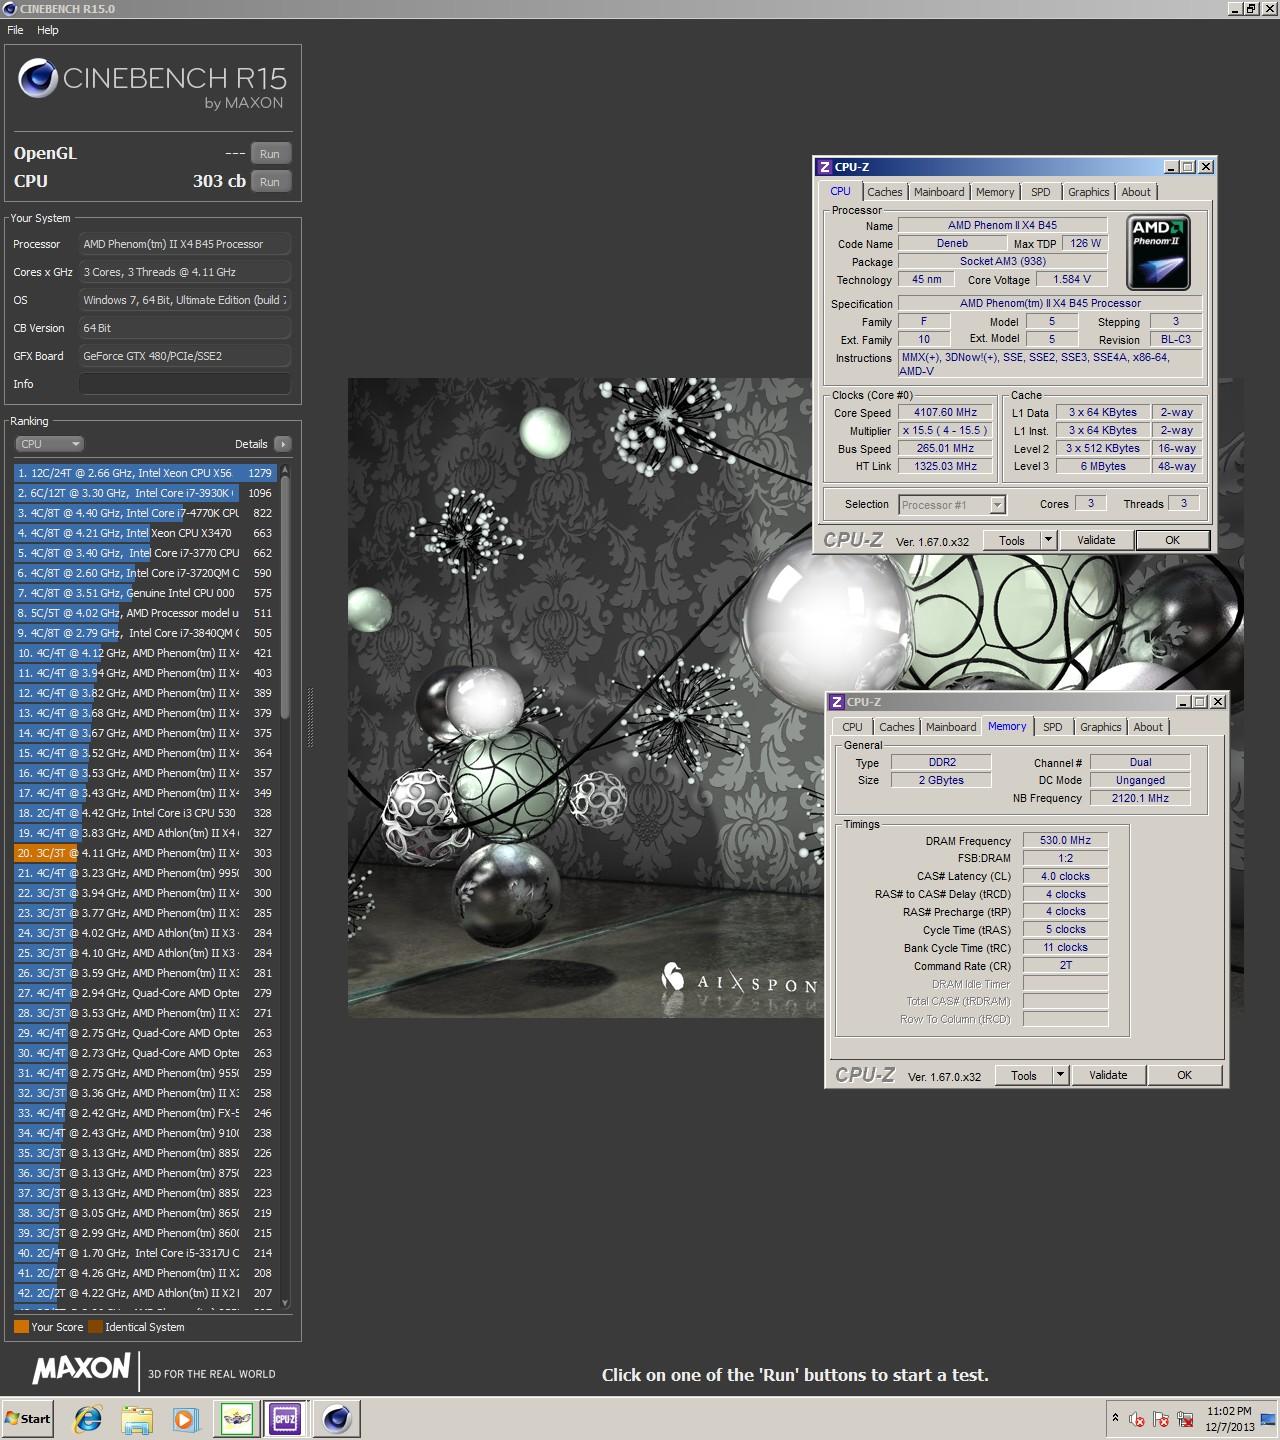The image size is (1280, 1440).
Task: Select ranking row 2 Core i7-3930K
Action: click(x=145, y=493)
